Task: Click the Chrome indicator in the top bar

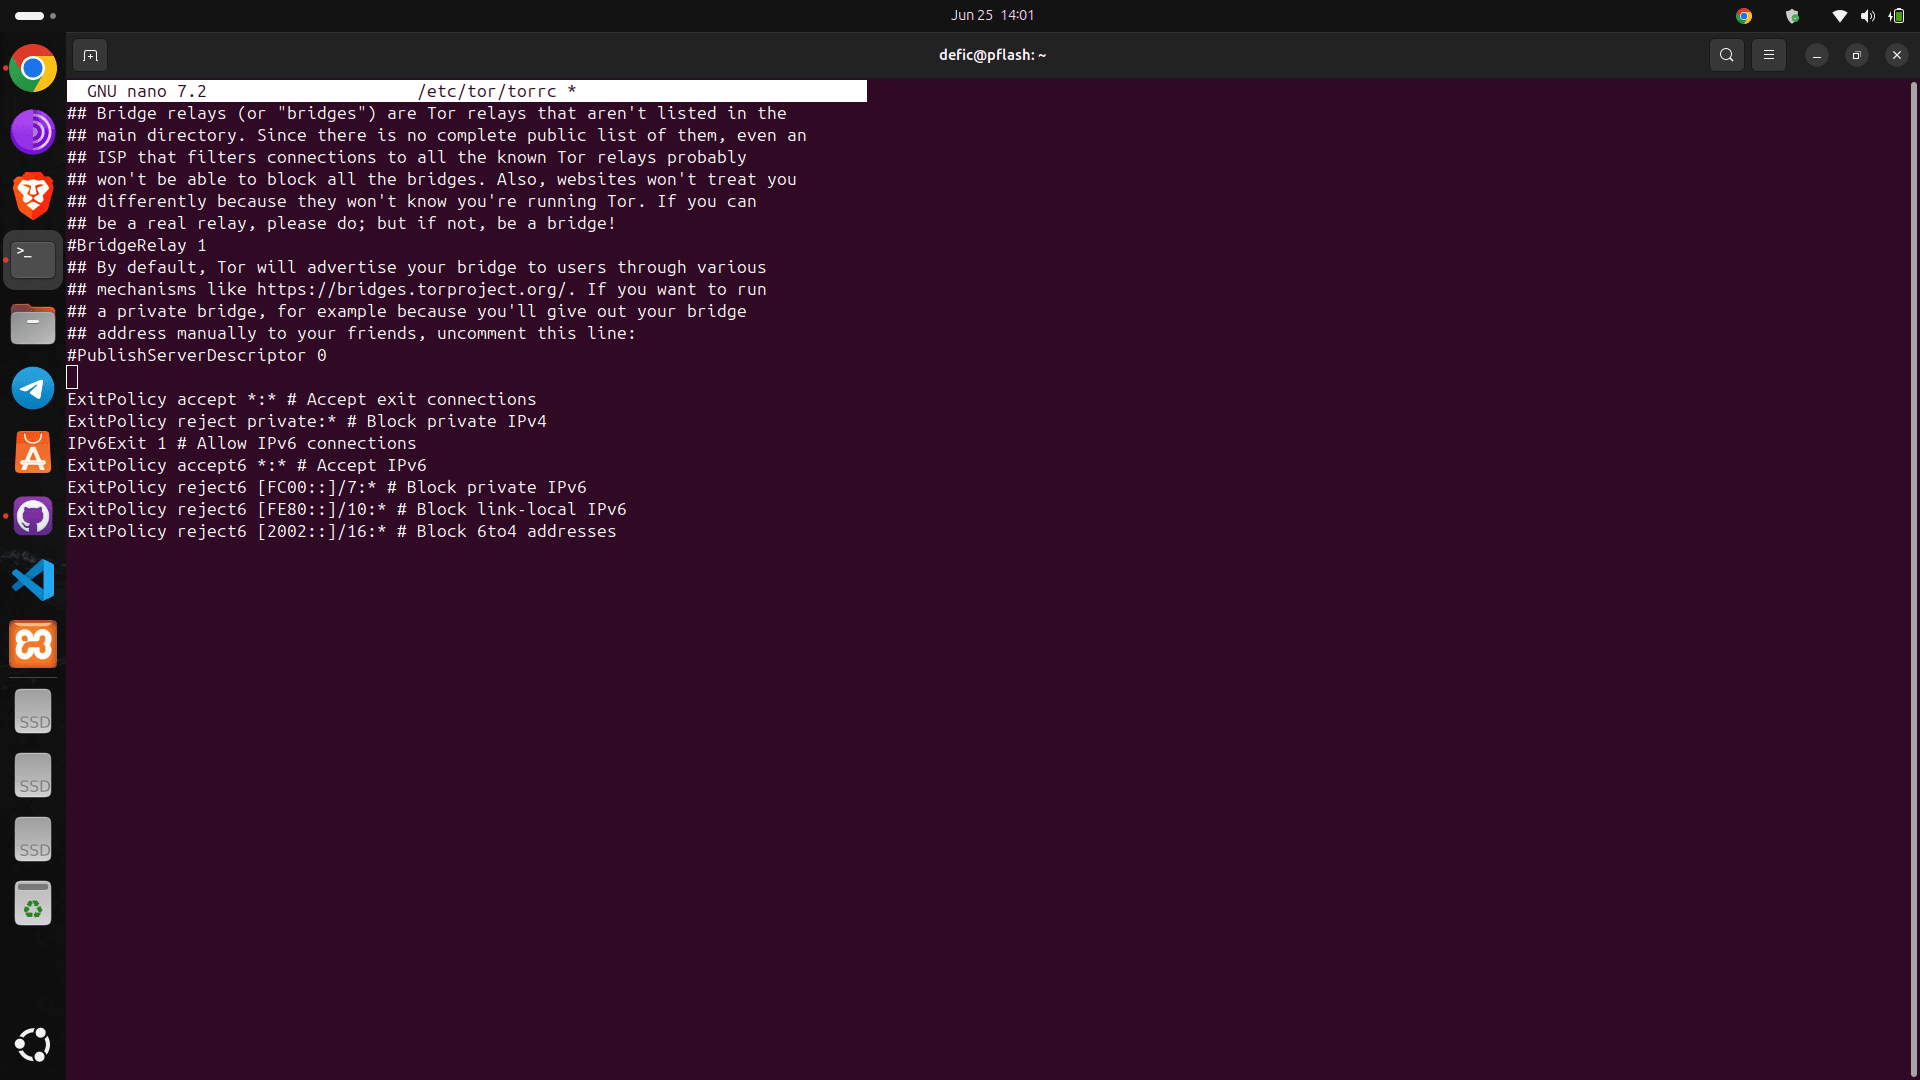Action: click(x=1744, y=15)
